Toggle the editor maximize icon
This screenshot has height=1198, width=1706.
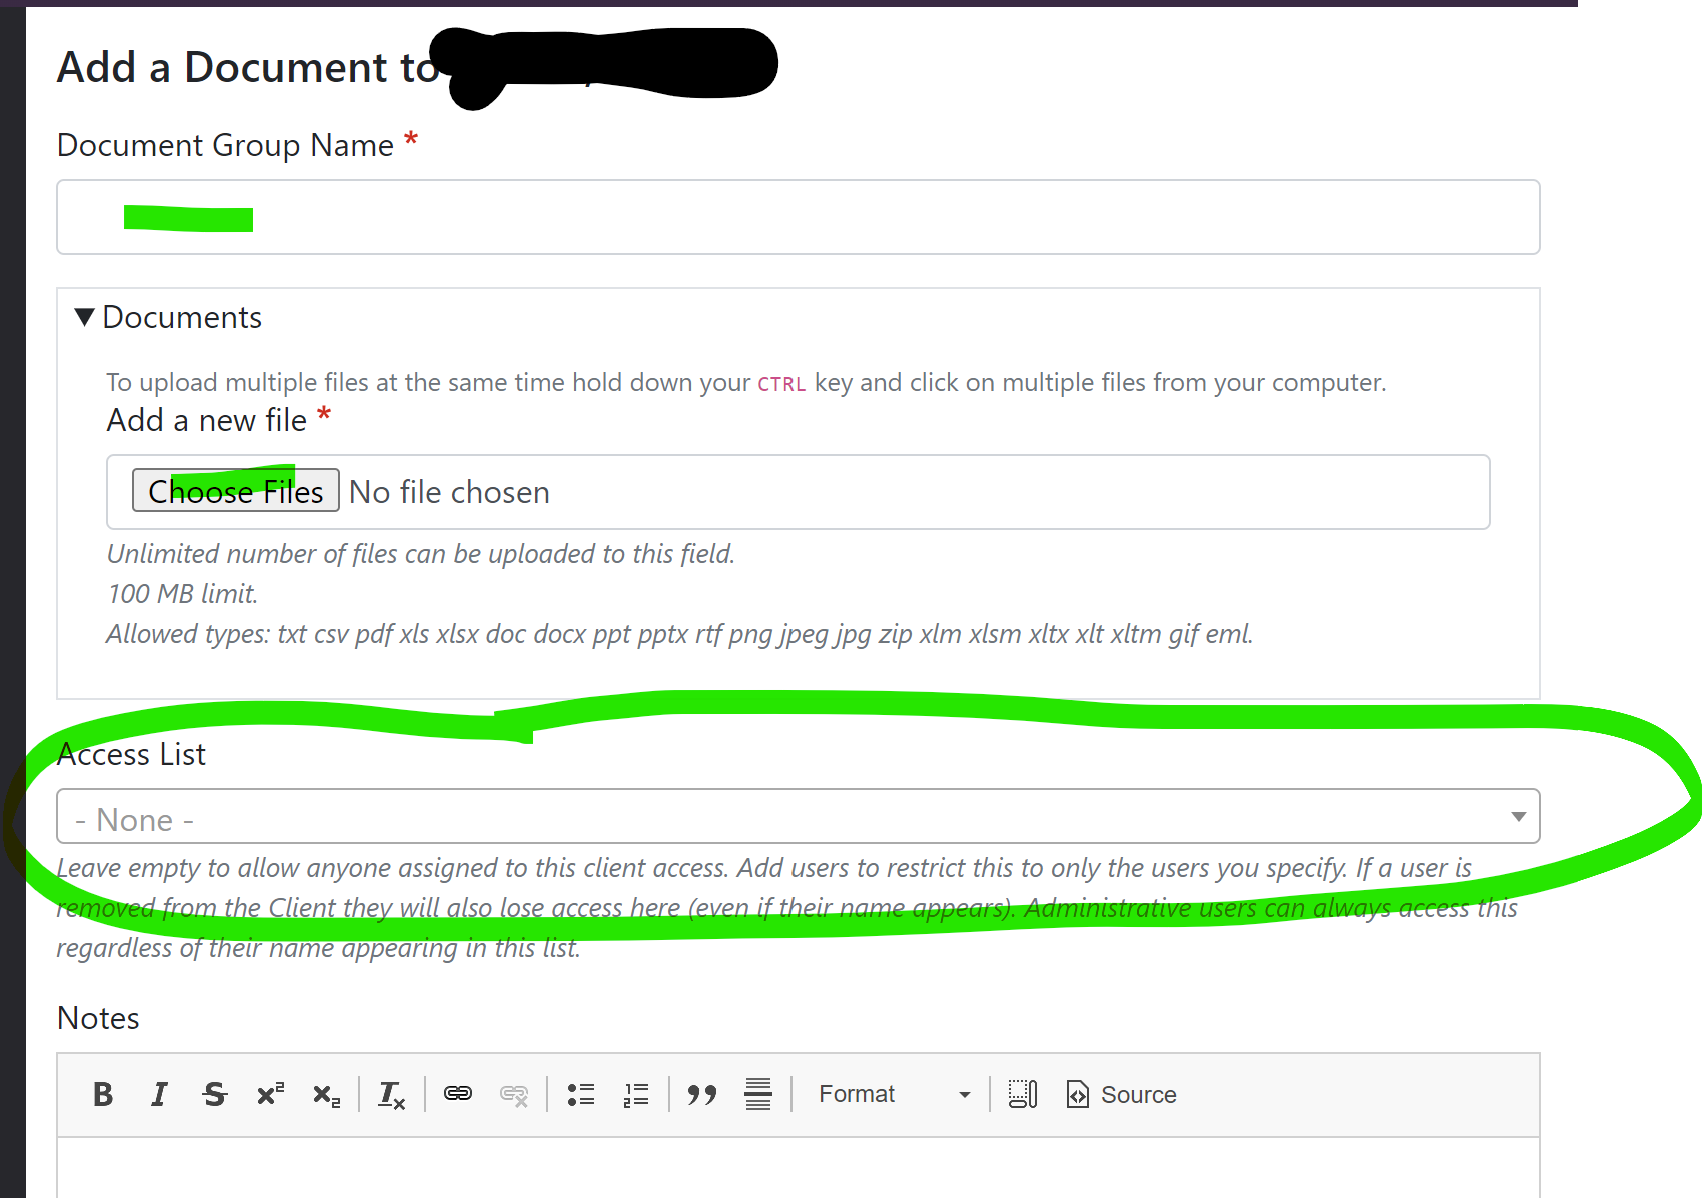point(1021,1094)
